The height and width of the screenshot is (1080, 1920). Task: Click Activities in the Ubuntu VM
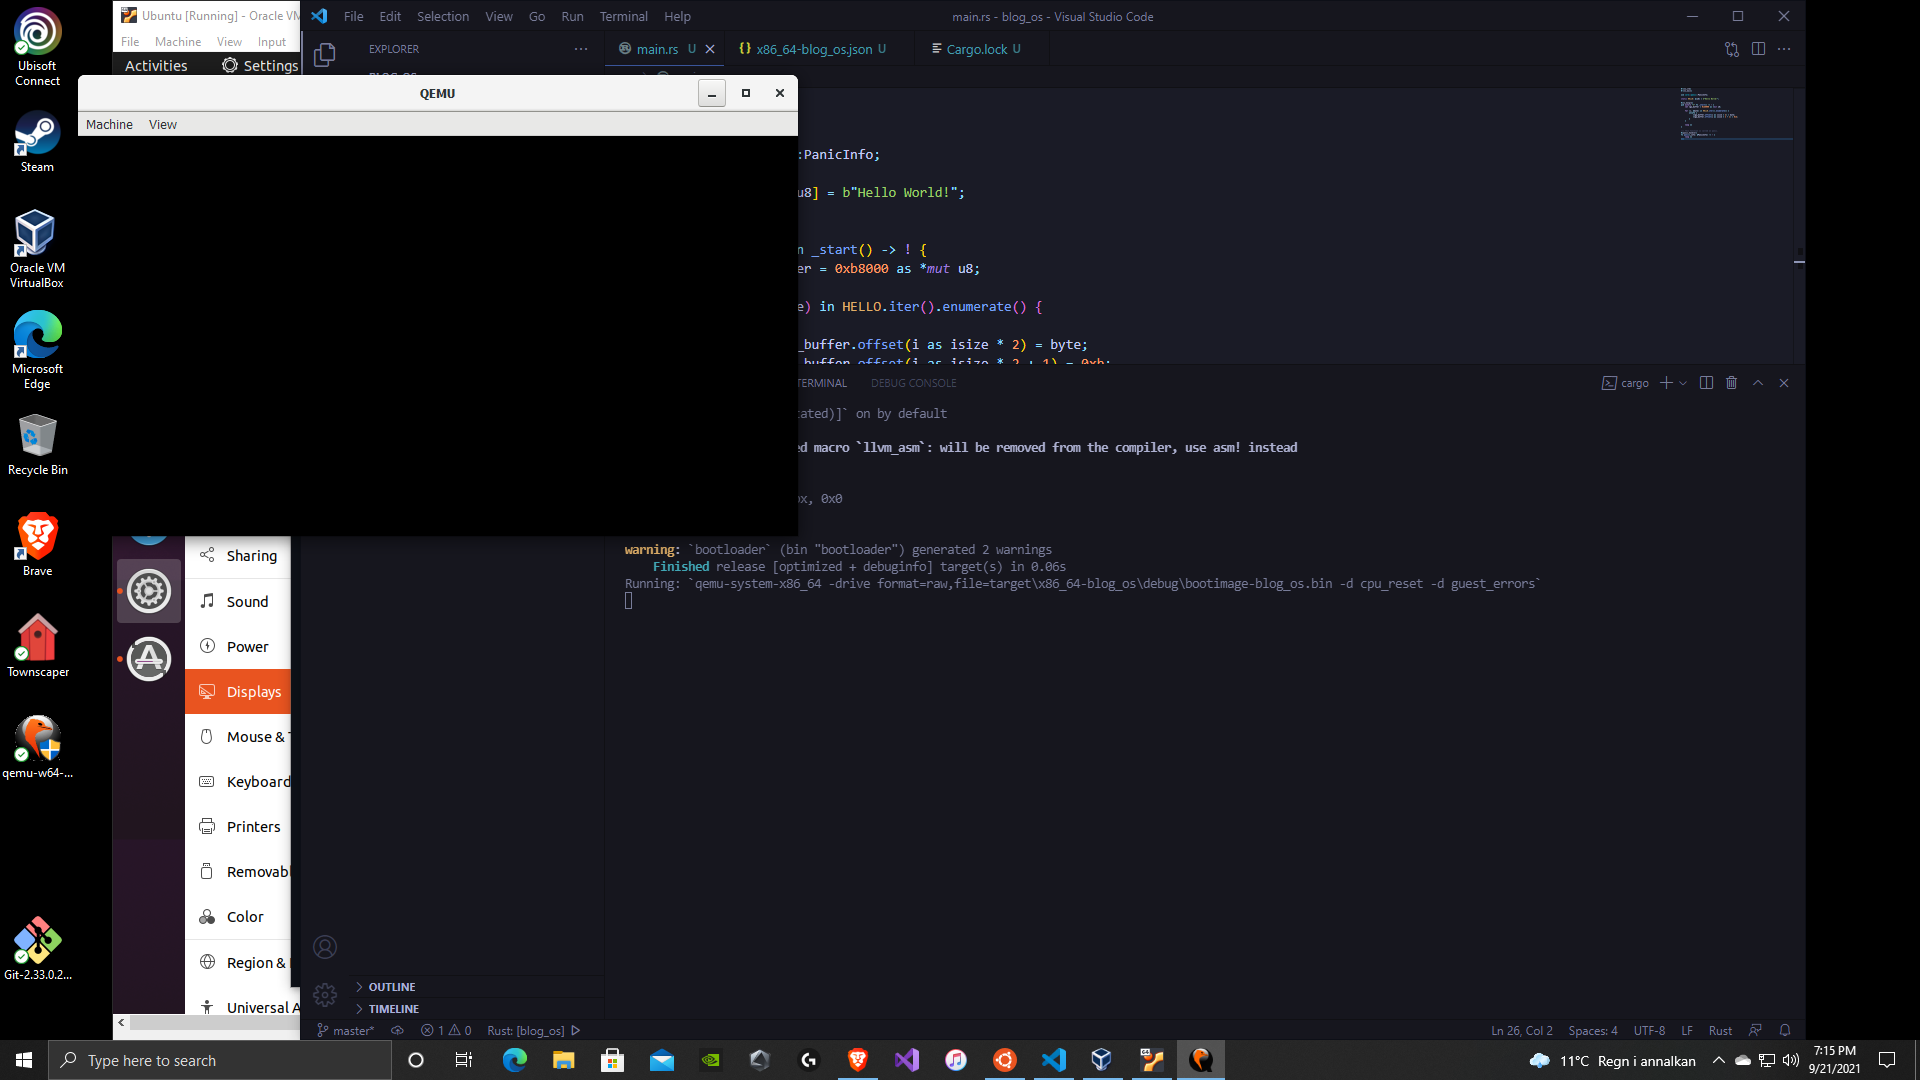click(156, 66)
